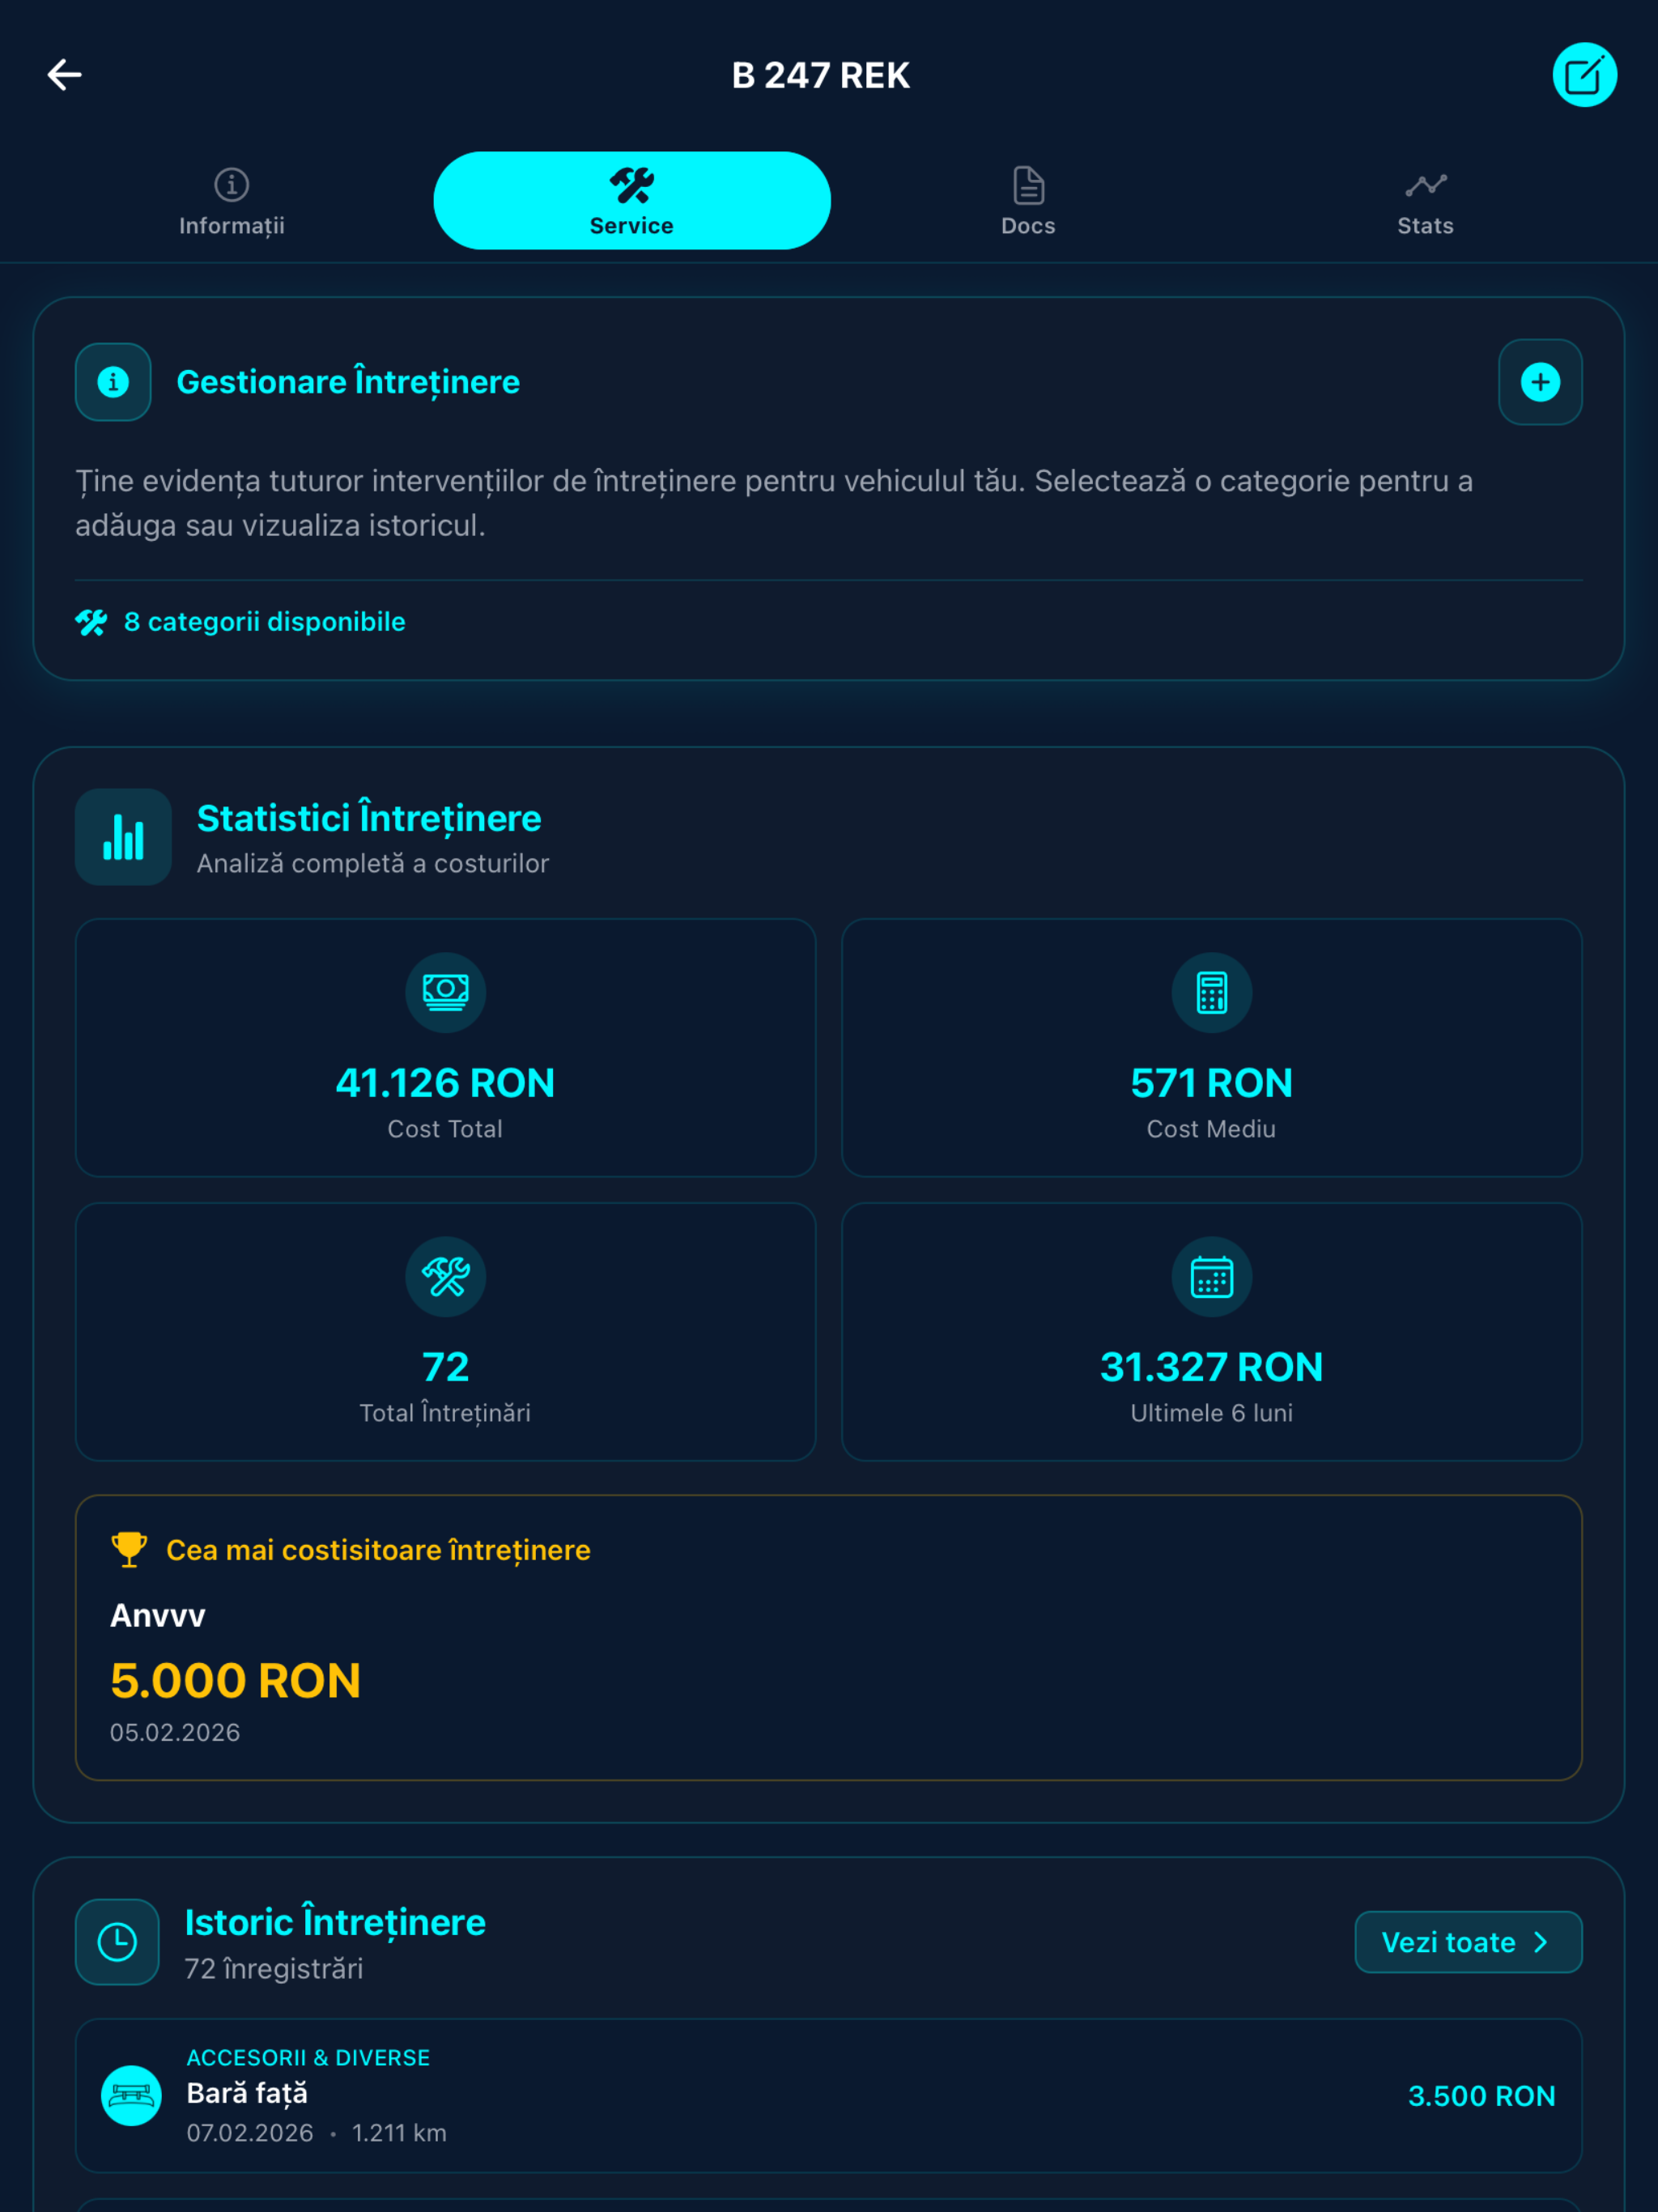
Task: Tap the Istoric Întreținere heading
Action: point(335,1923)
